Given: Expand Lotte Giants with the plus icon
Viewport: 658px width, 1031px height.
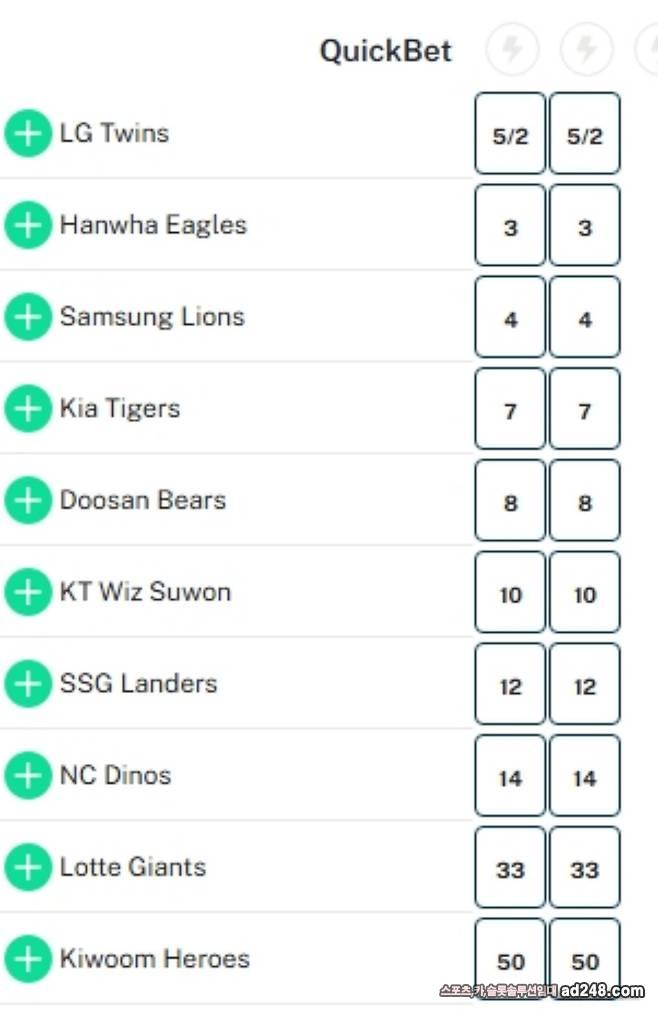Looking at the screenshot, I should click(28, 867).
